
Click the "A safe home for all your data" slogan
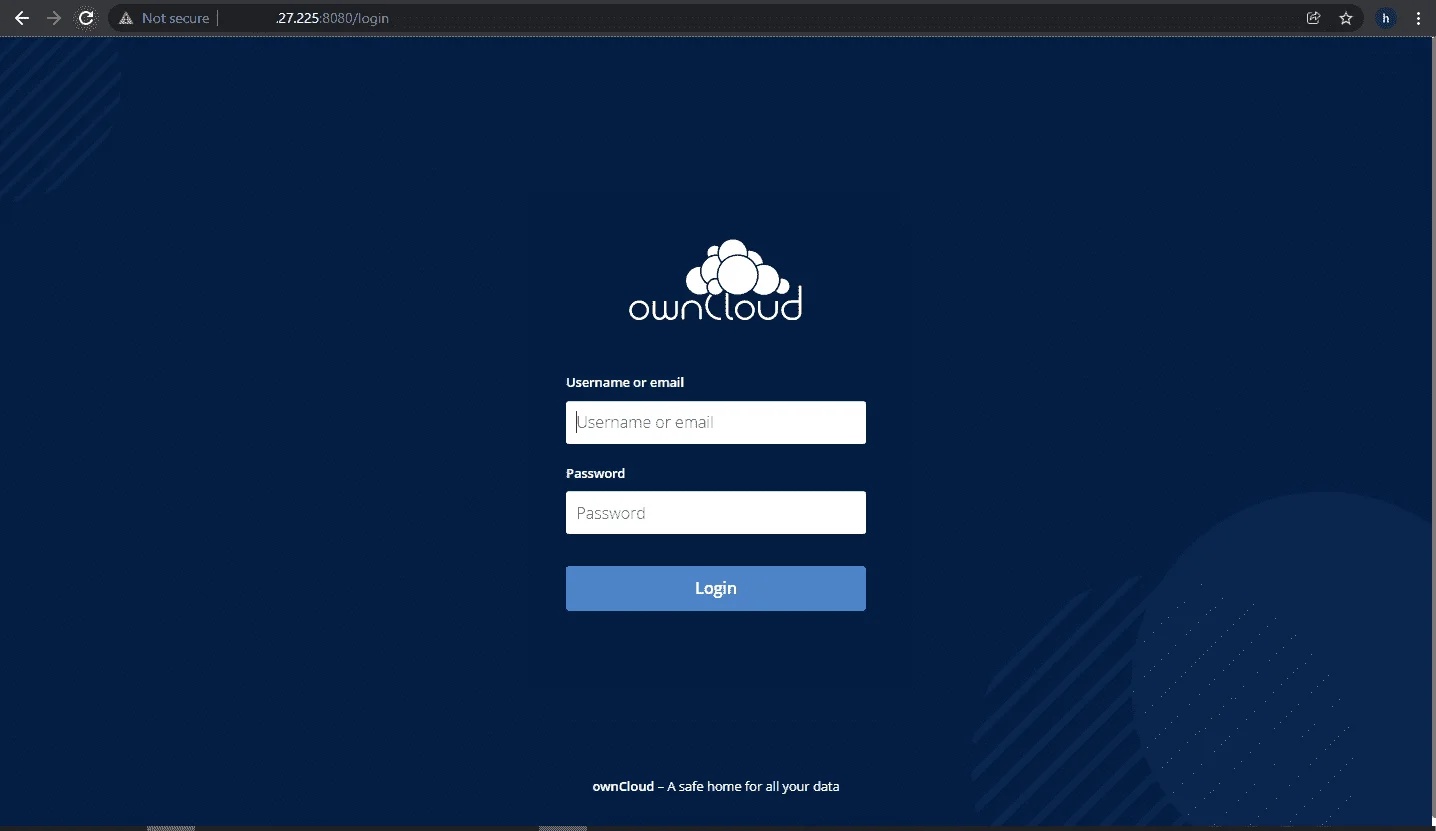point(753,786)
